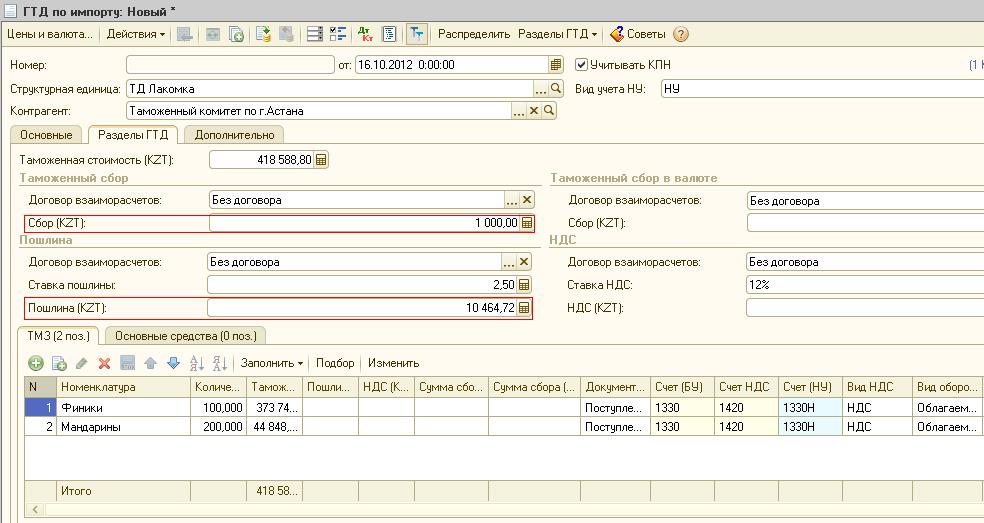Open Основные средства (0 поз.) tab
Viewport: 984px width, 523px height.
[x=186, y=336]
